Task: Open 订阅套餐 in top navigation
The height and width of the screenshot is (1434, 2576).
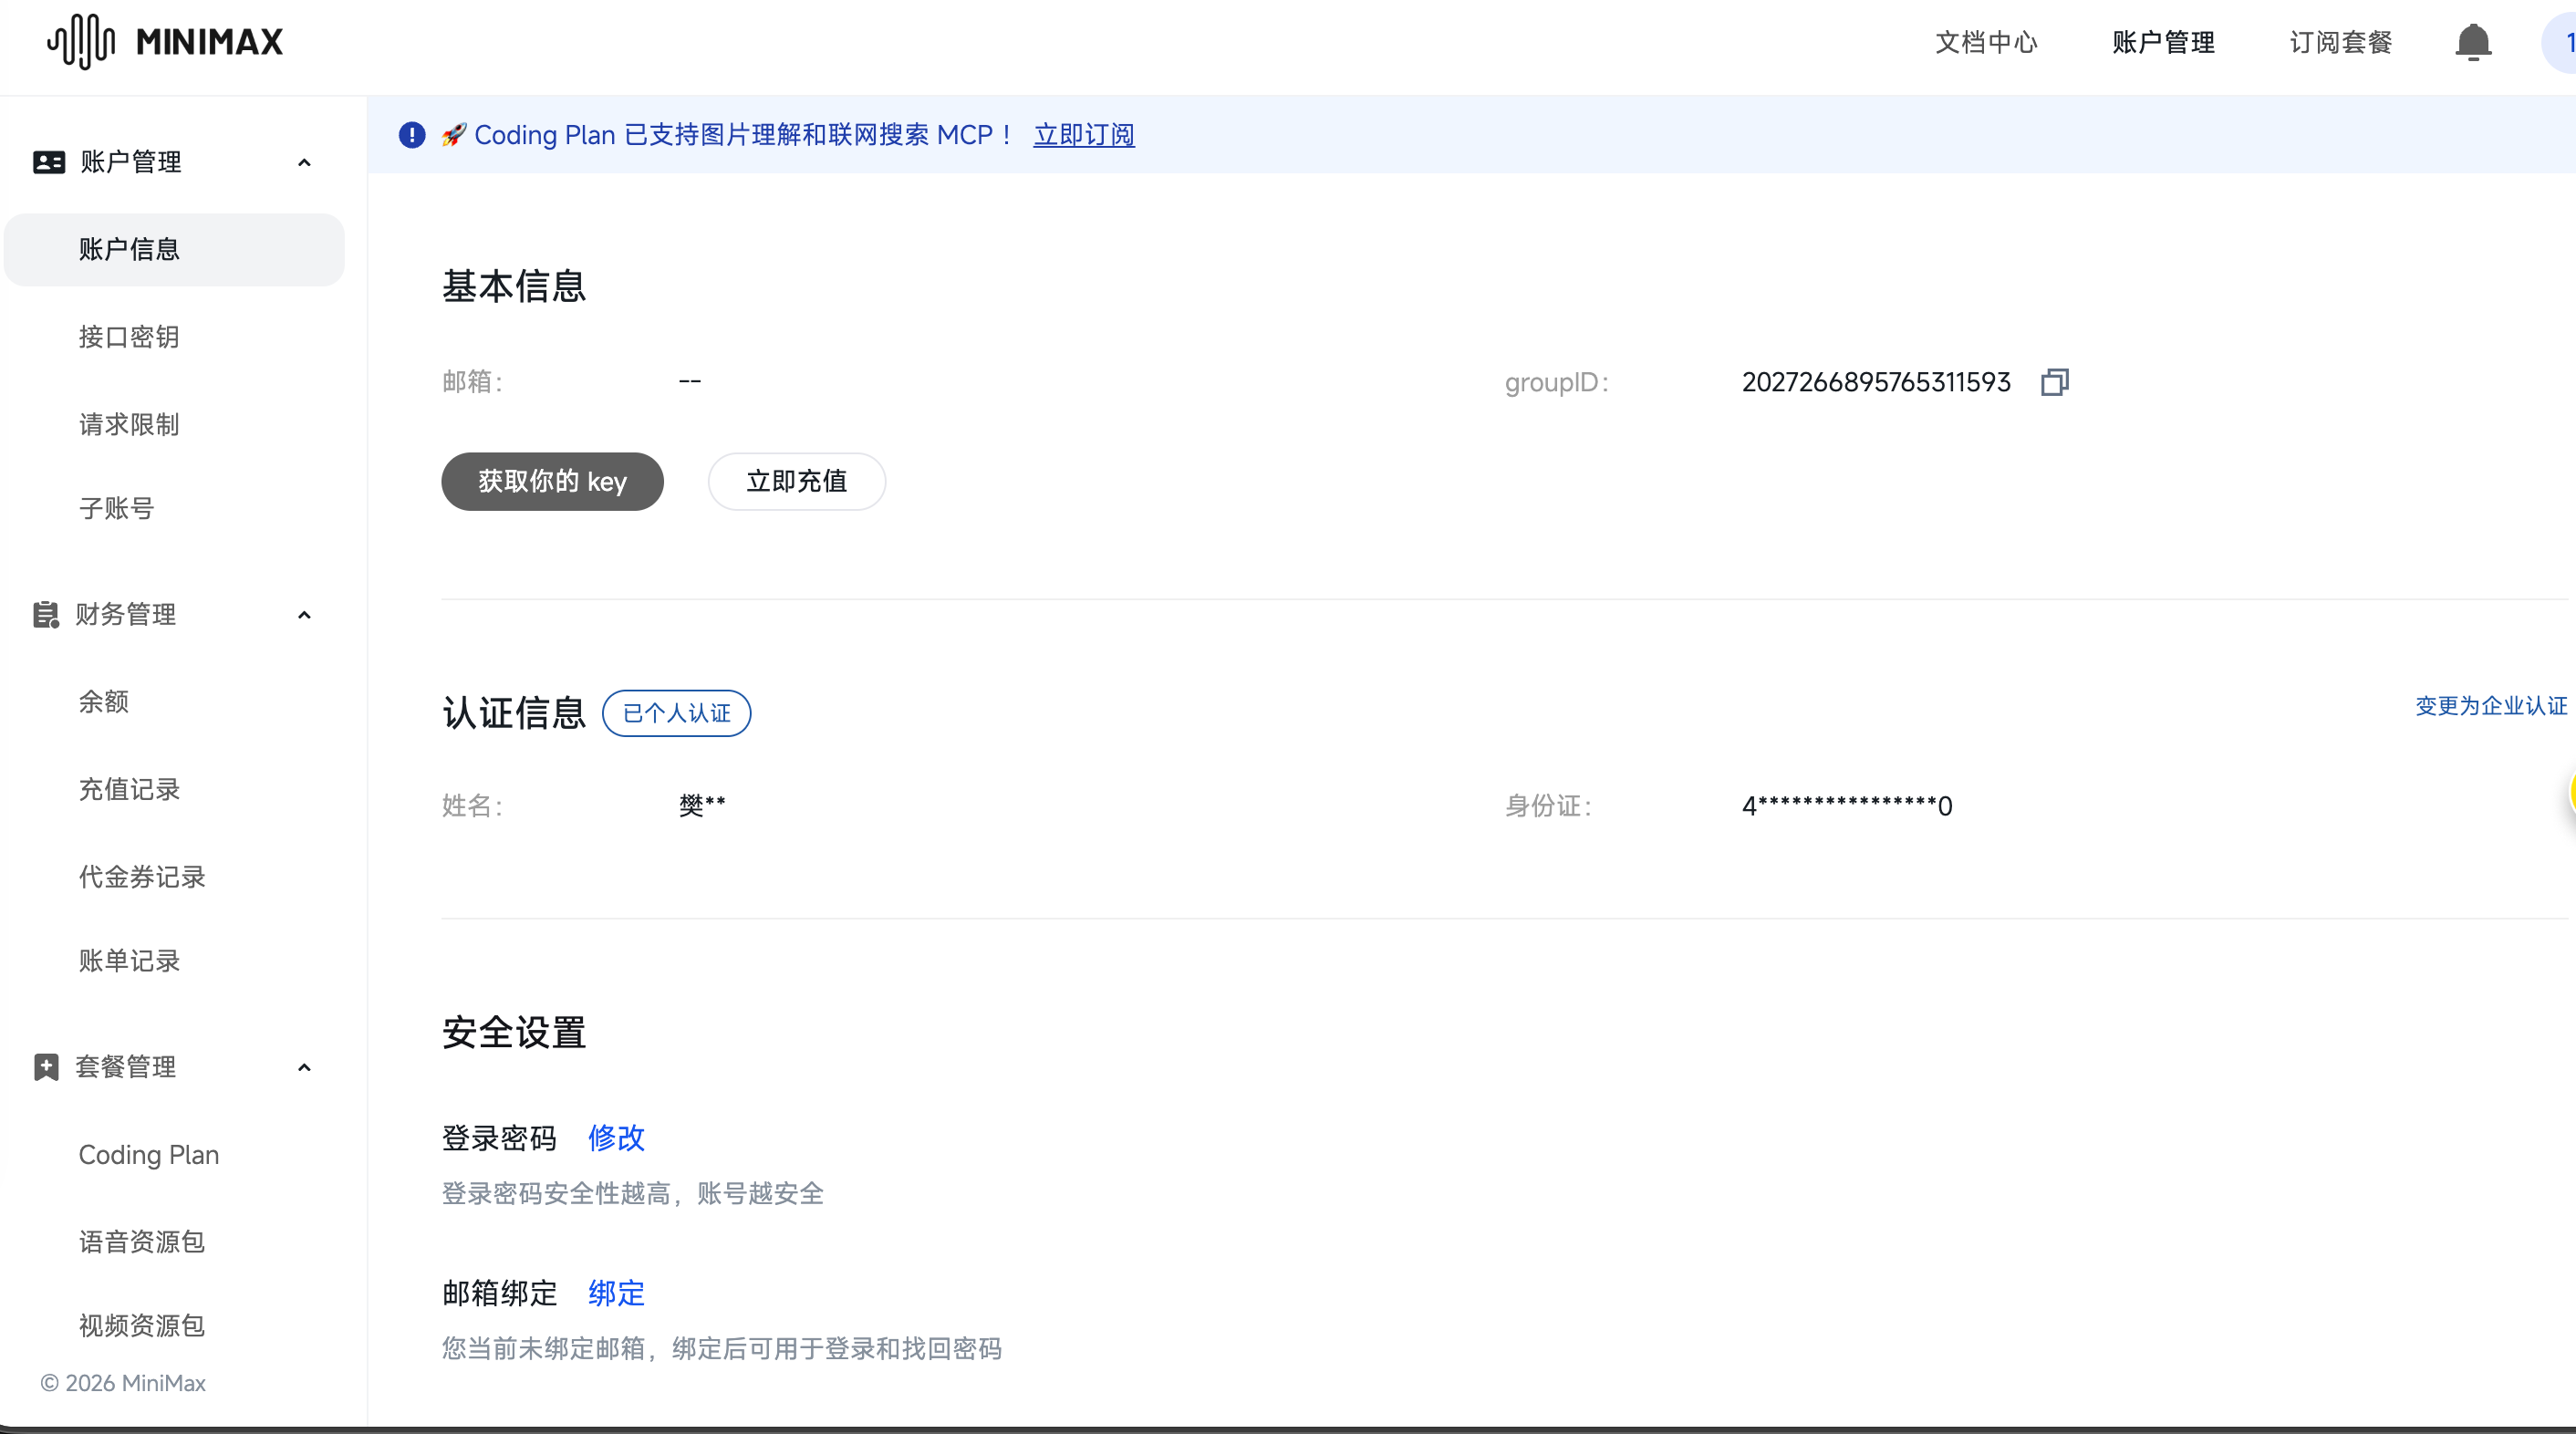Action: (x=2340, y=42)
